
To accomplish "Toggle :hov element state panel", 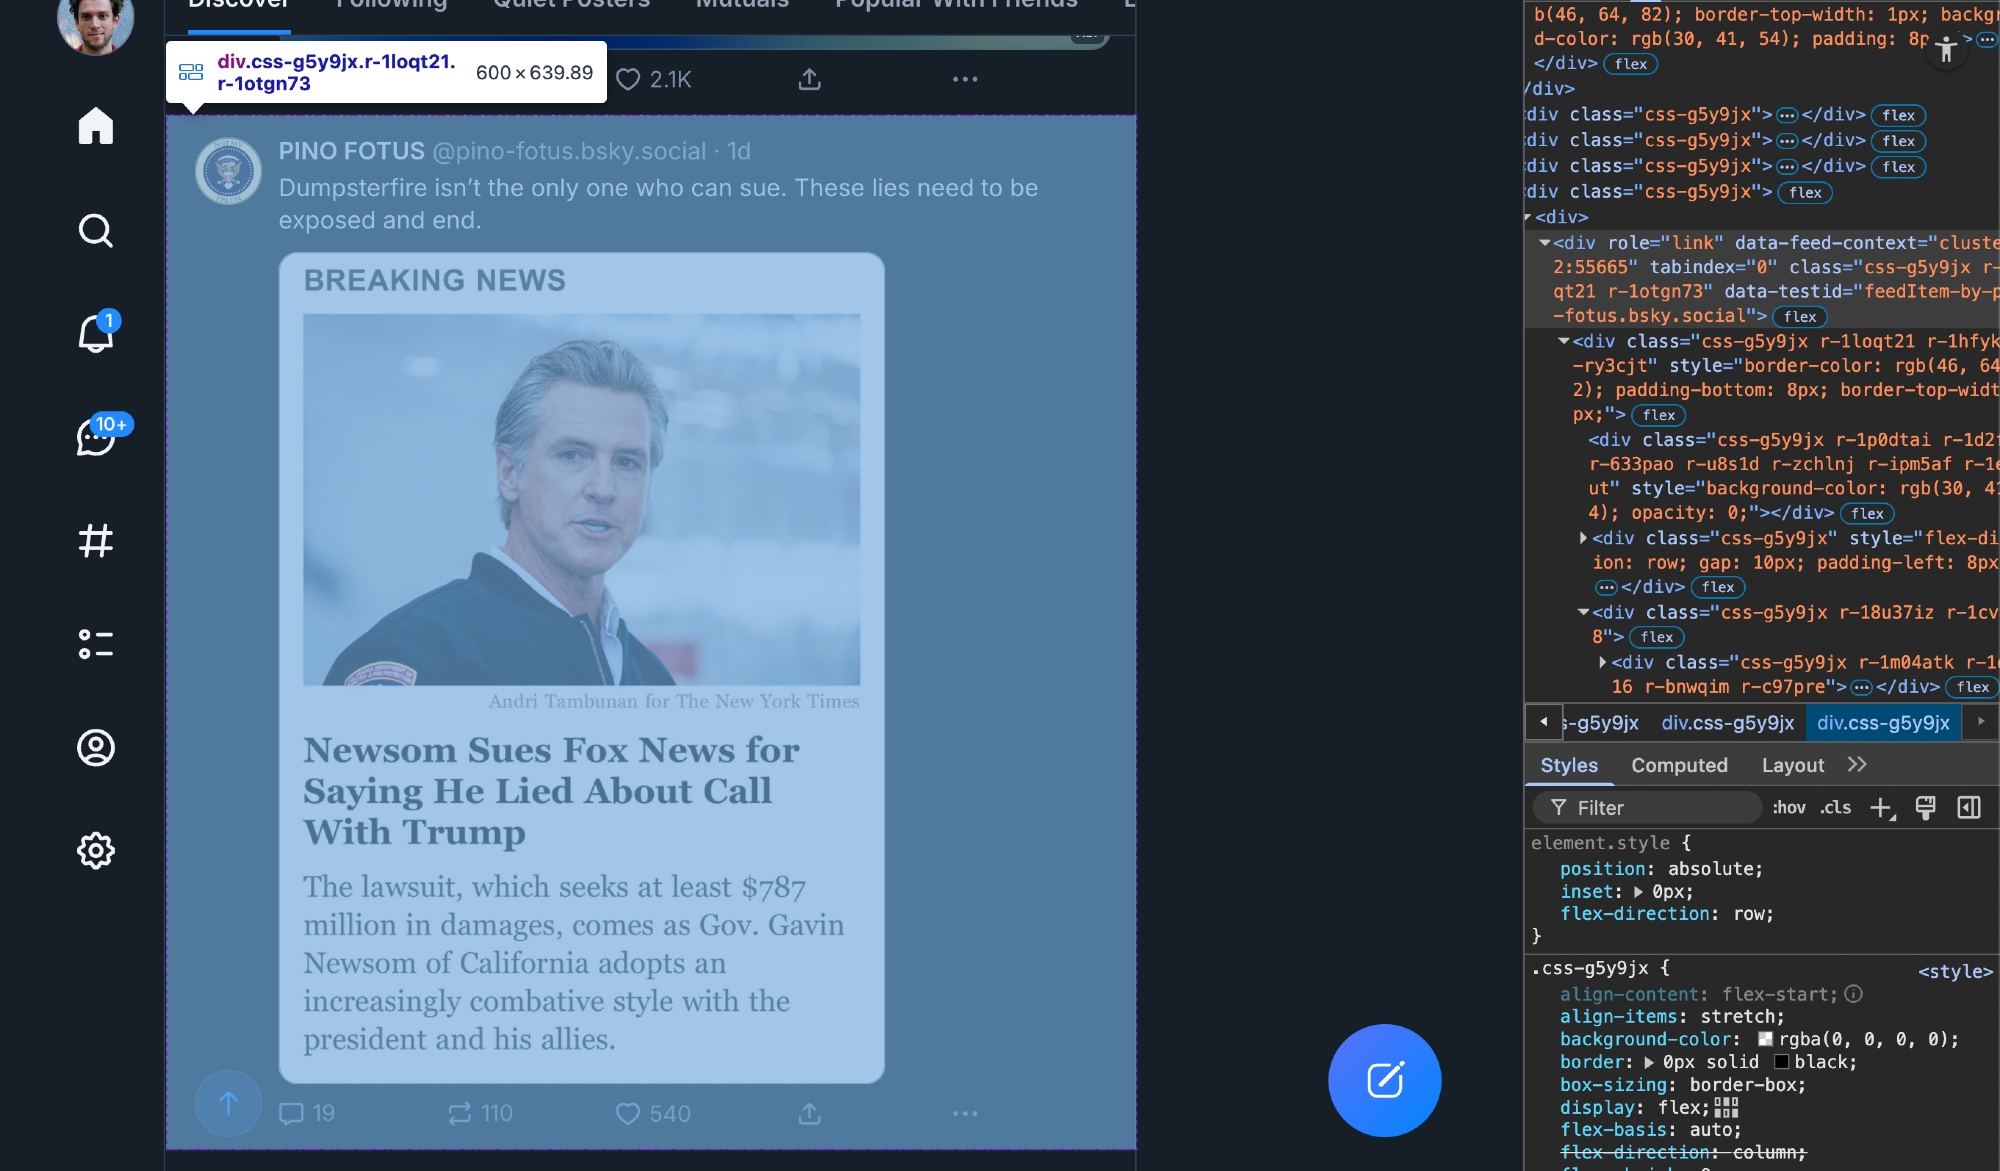I will (1789, 808).
